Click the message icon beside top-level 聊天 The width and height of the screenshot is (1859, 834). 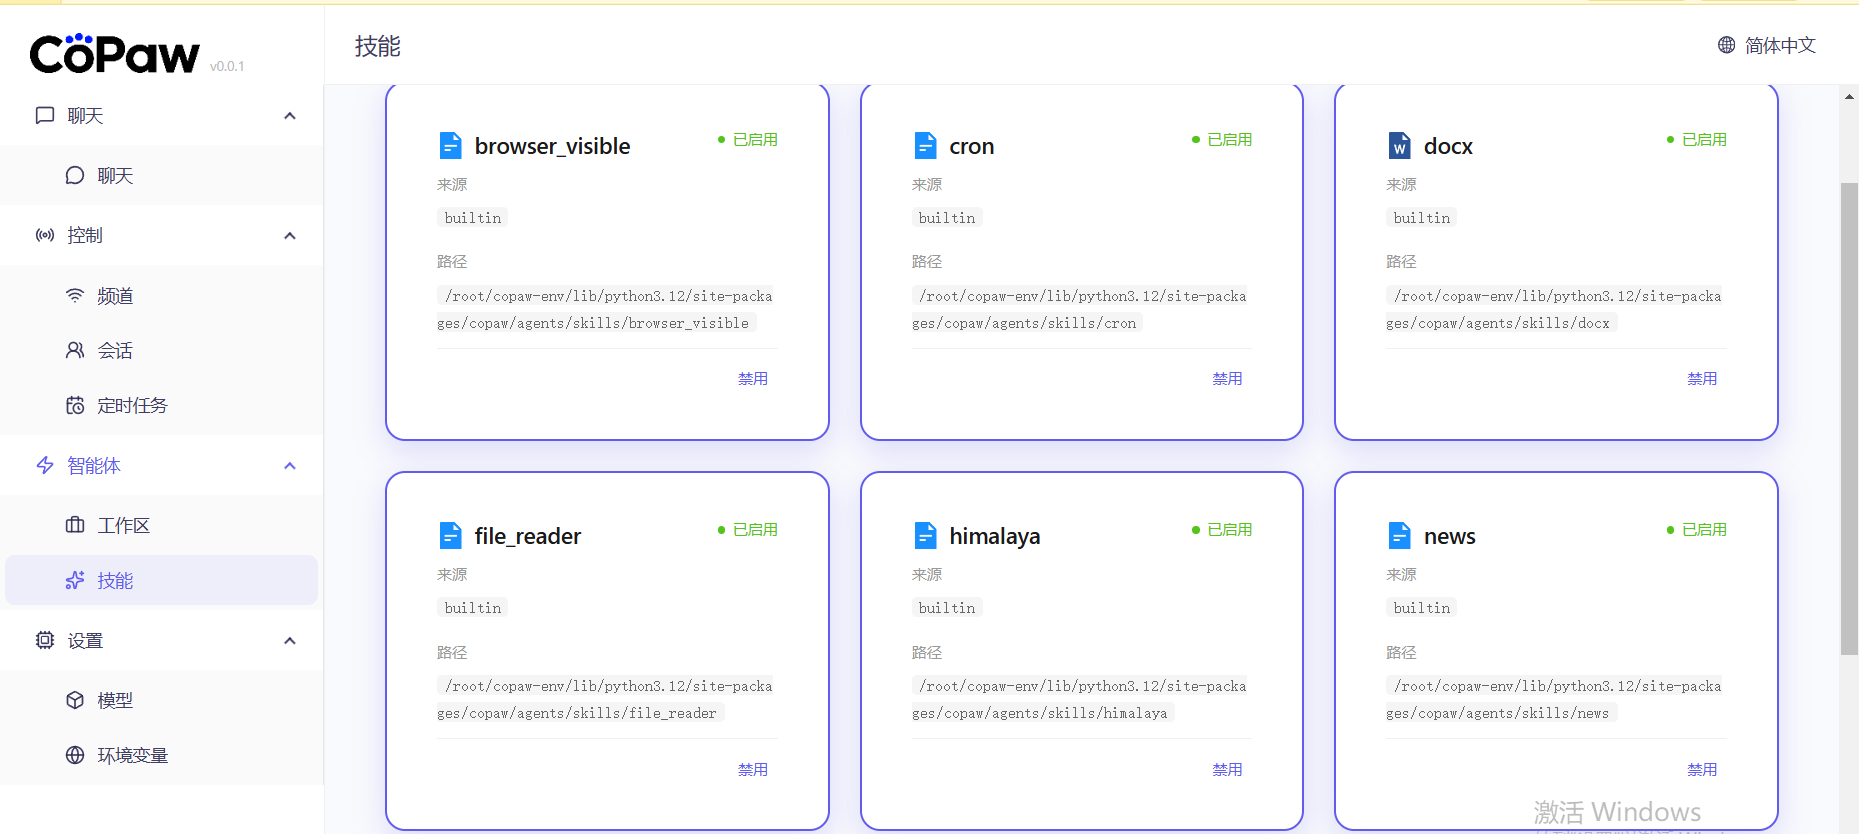[x=45, y=115]
